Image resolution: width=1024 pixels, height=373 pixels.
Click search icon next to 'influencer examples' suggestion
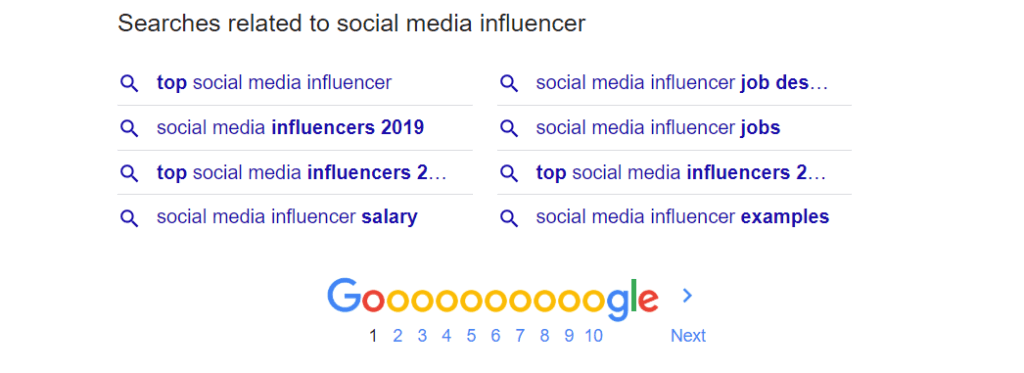coord(509,218)
